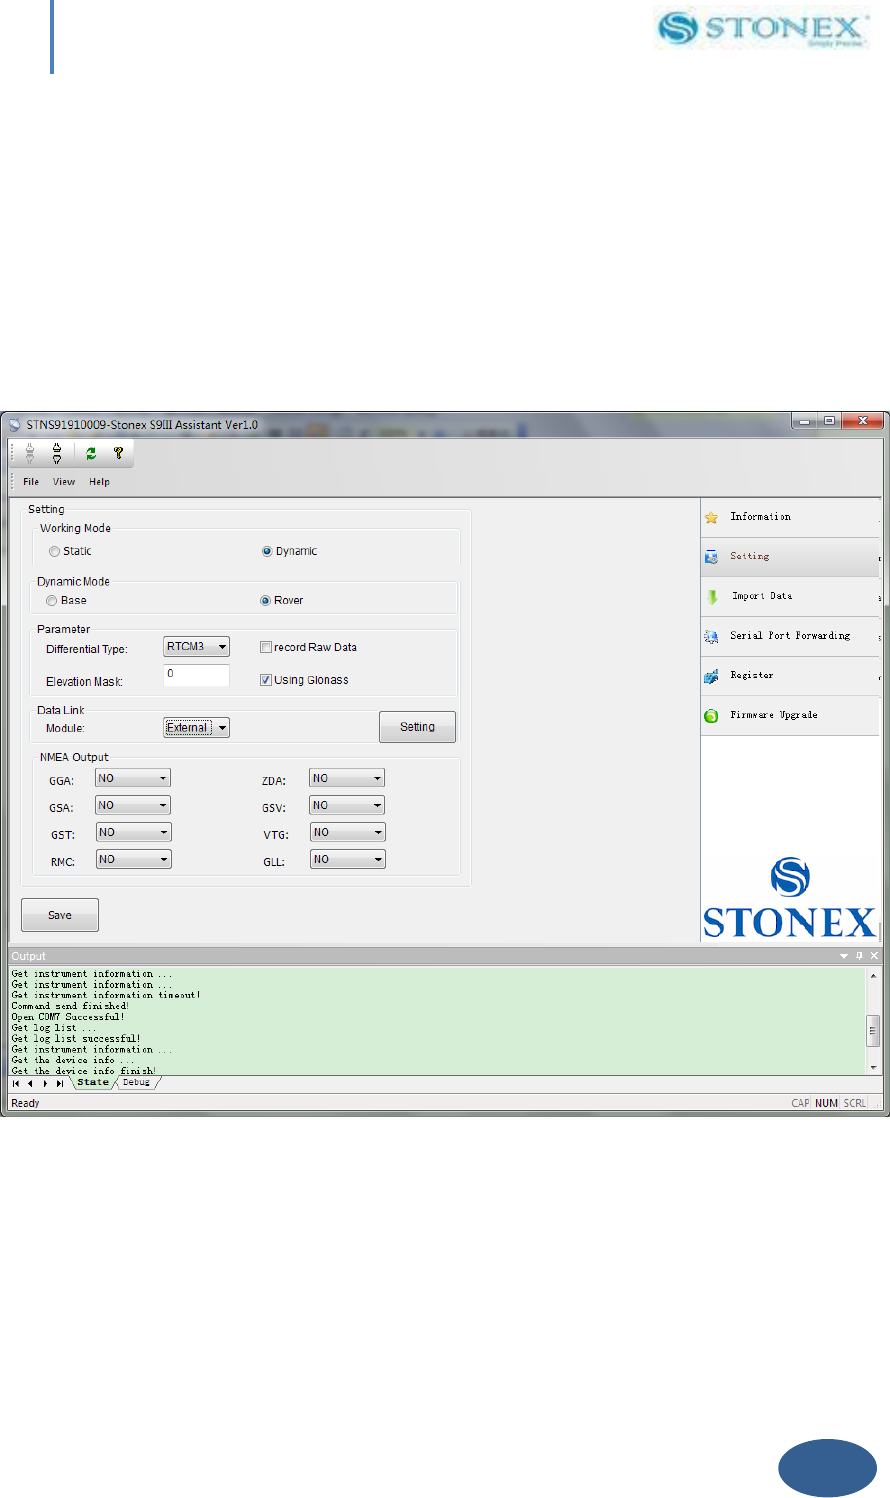This screenshot has width=890, height=1498.
Task: Open the GST output dropdown
Action: [133, 832]
